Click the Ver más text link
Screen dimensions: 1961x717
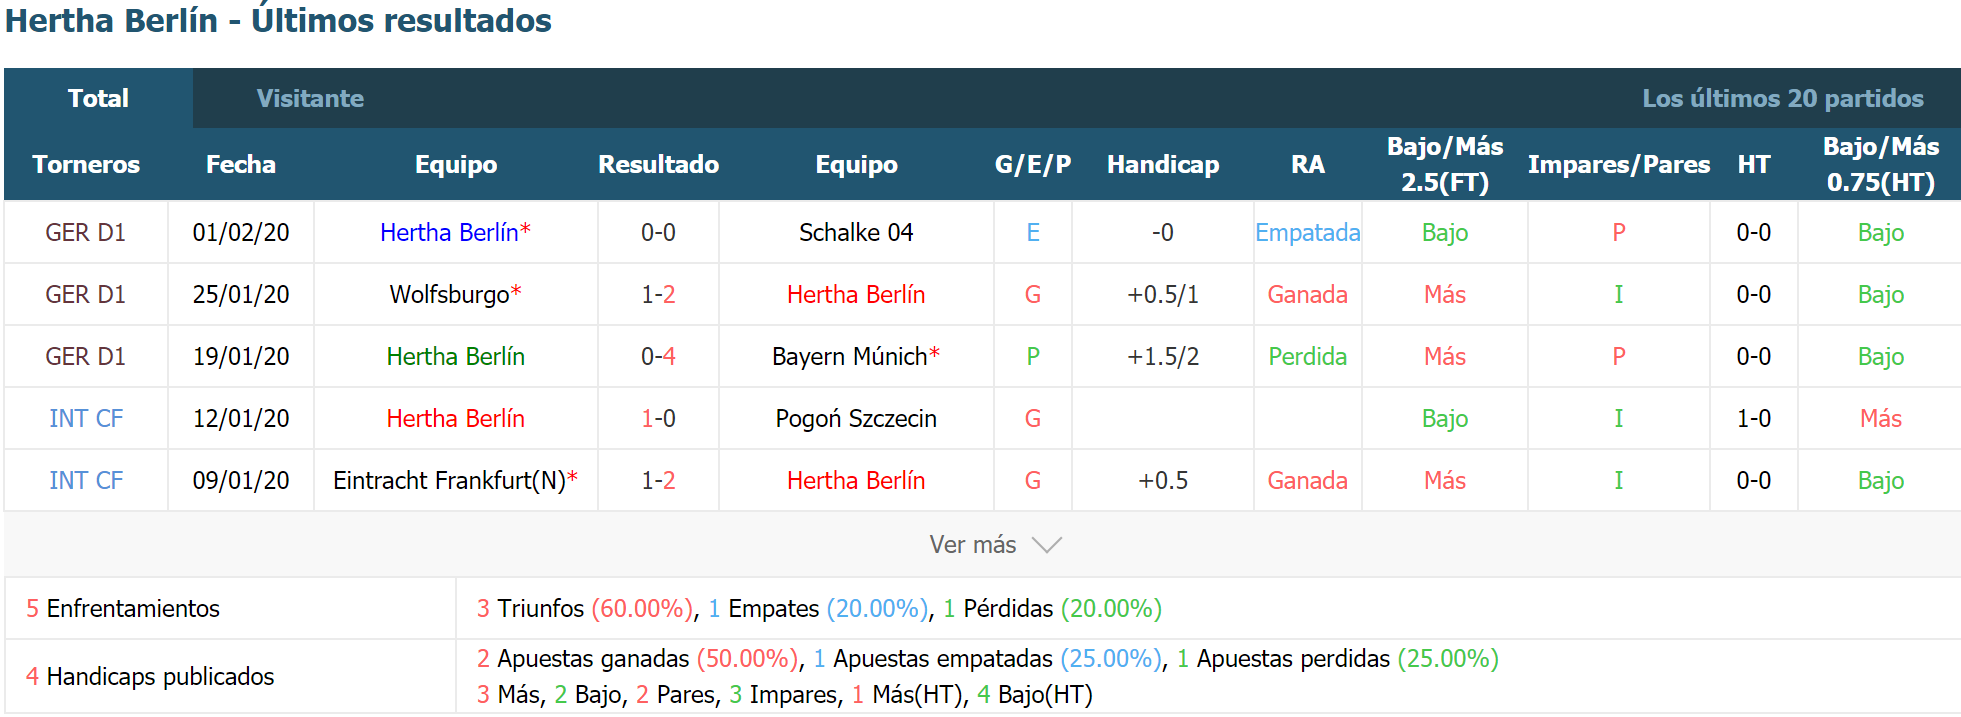click(x=972, y=545)
